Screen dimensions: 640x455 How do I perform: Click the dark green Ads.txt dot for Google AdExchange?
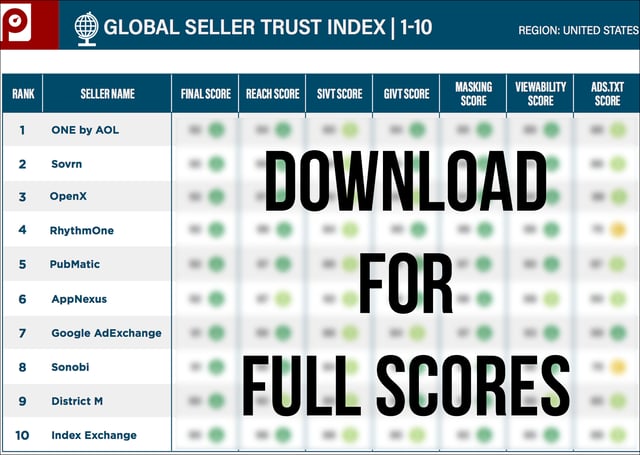pyautogui.click(x=618, y=333)
